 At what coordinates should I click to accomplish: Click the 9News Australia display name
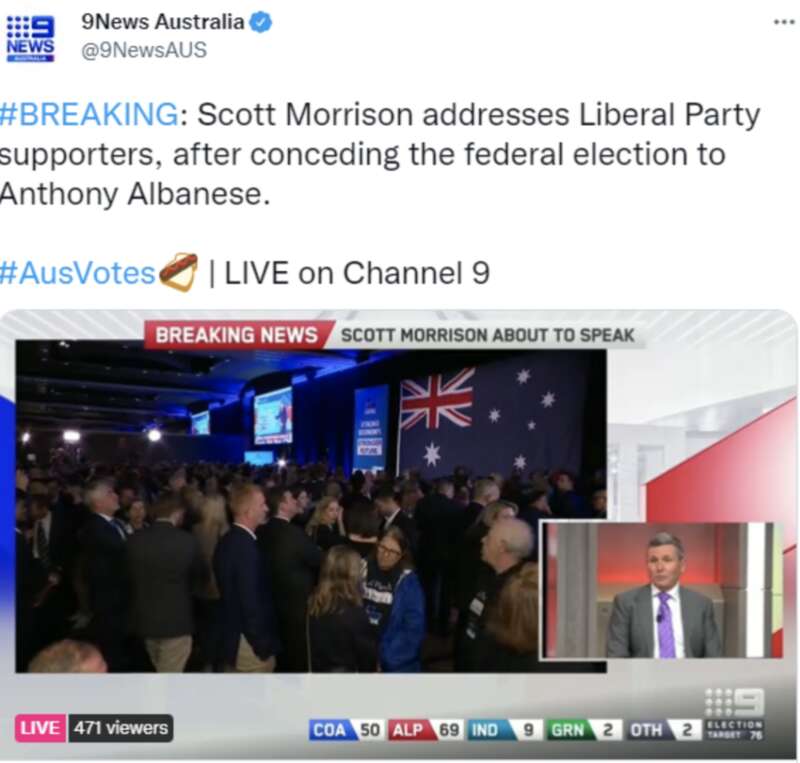(x=163, y=22)
